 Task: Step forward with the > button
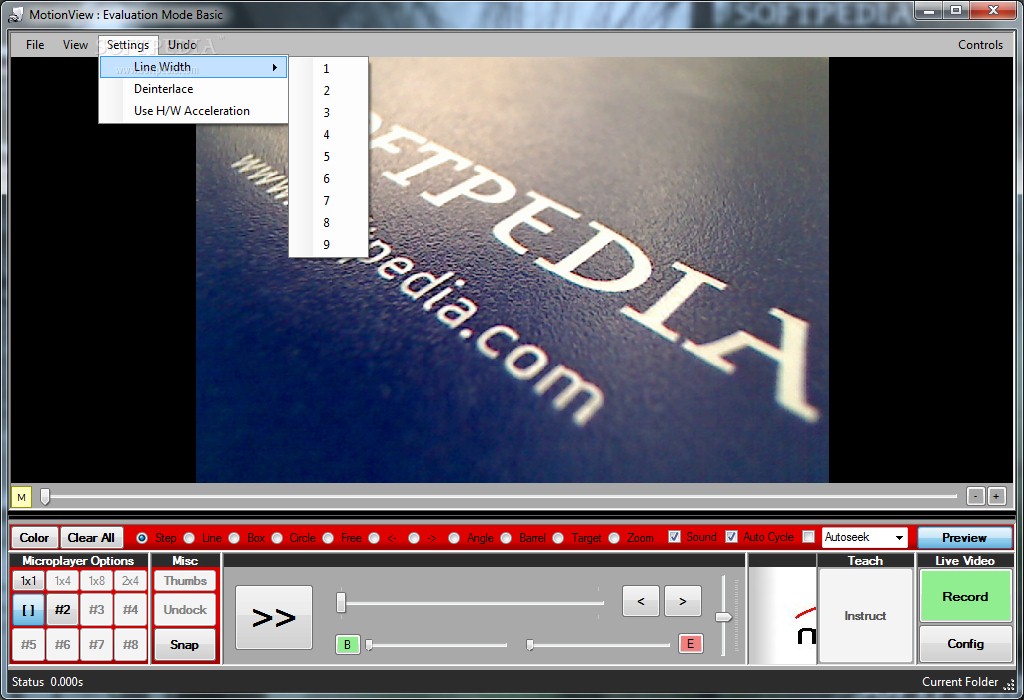(x=682, y=601)
